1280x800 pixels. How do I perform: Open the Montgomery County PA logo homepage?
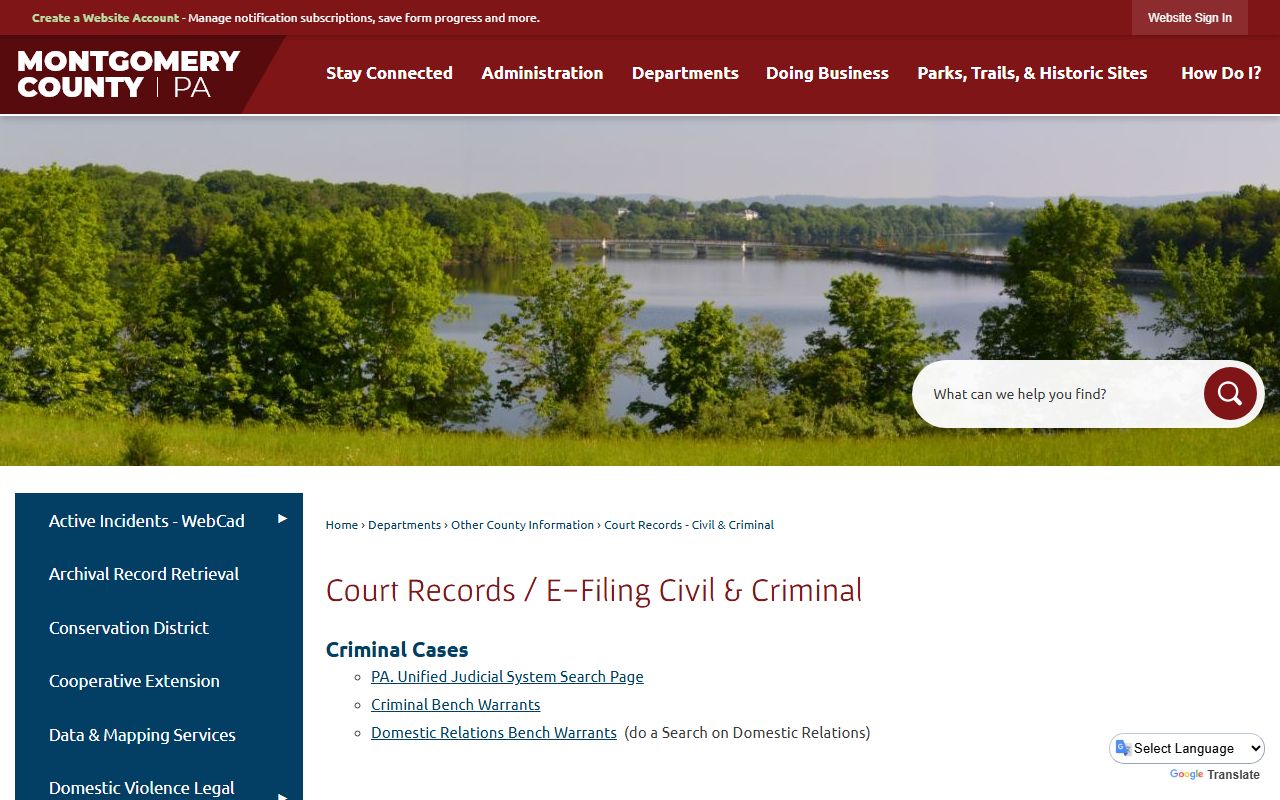(129, 74)
